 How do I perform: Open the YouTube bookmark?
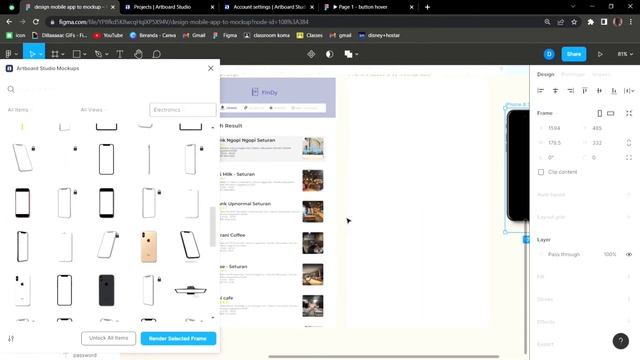108,36
